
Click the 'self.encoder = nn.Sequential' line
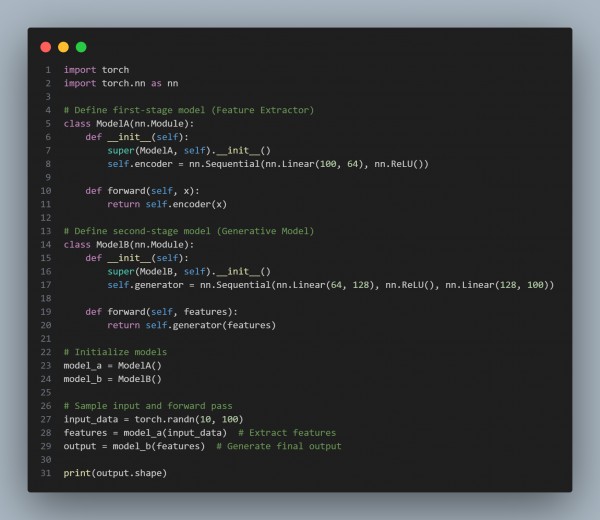click(268, 164)
